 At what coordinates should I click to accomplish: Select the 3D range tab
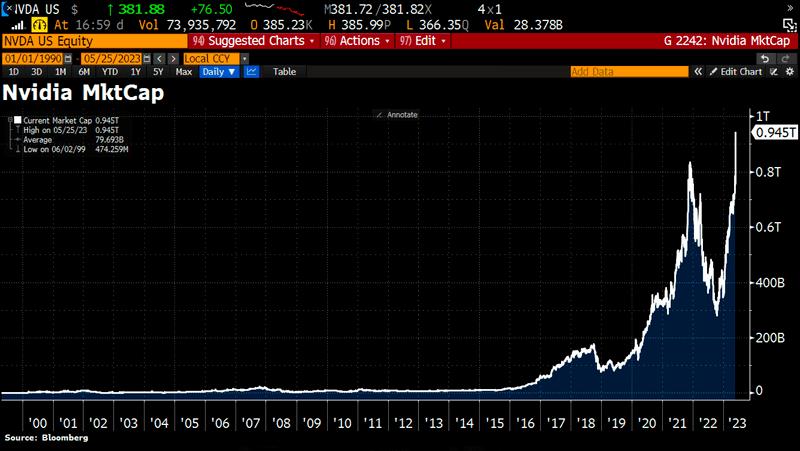[x=36, y=72]
